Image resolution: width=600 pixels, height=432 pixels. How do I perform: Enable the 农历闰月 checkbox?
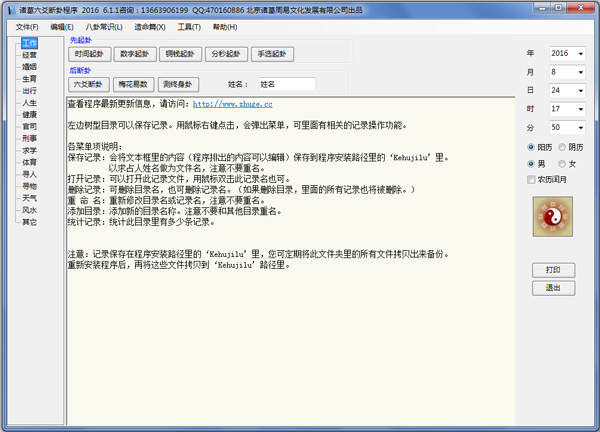532,179
